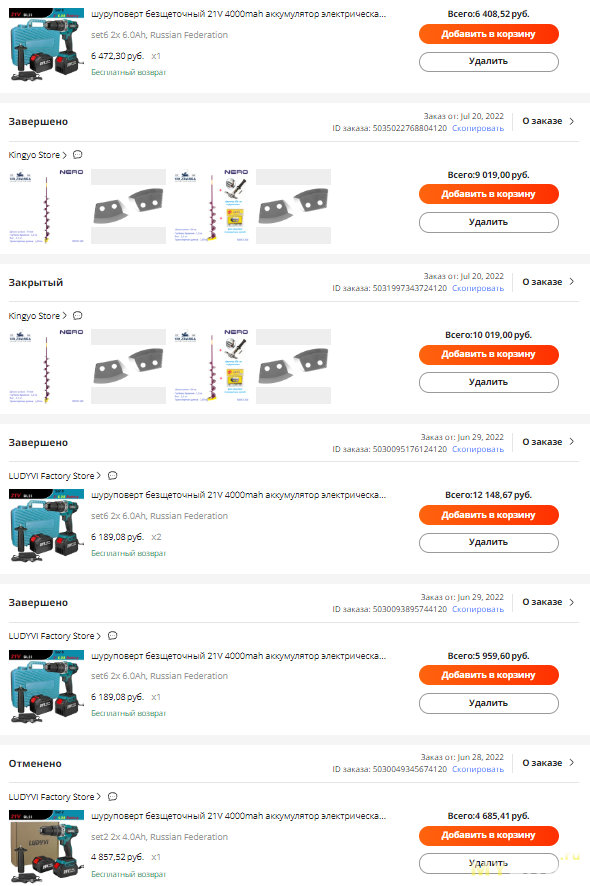Expand 'О заказе' for order 5030095176124120
This screenshot has height=886, width=590.
pos(548,442)
